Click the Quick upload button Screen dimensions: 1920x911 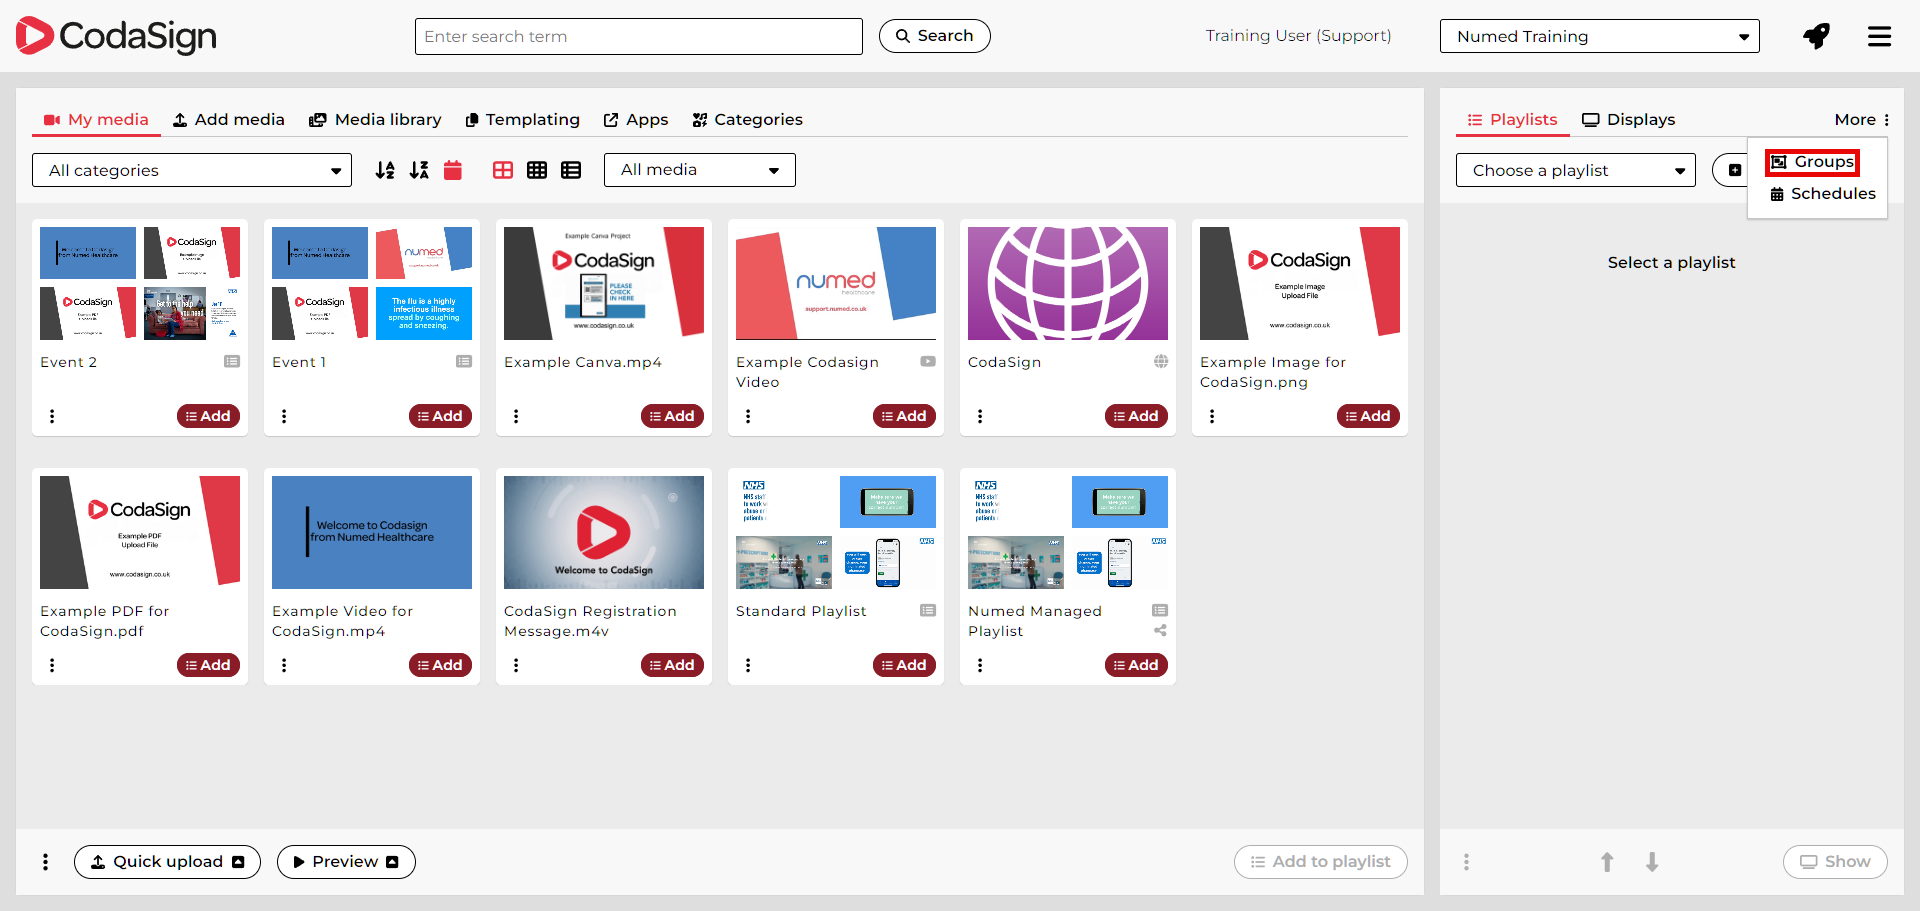pos(167,862)
